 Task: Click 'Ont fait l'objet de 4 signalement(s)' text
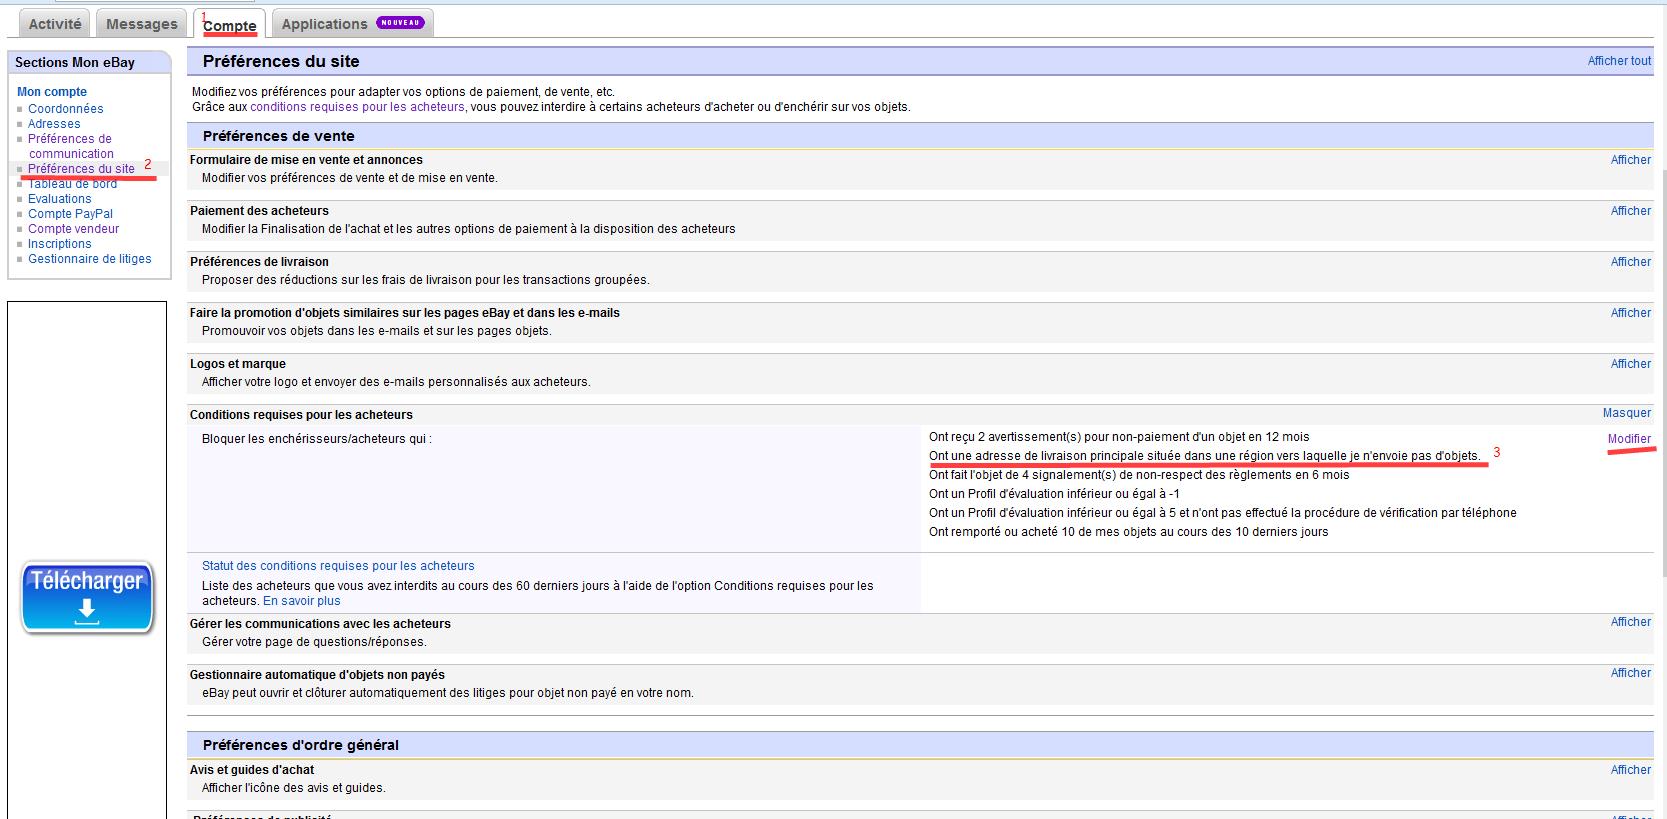click(x=1139, y=475)
